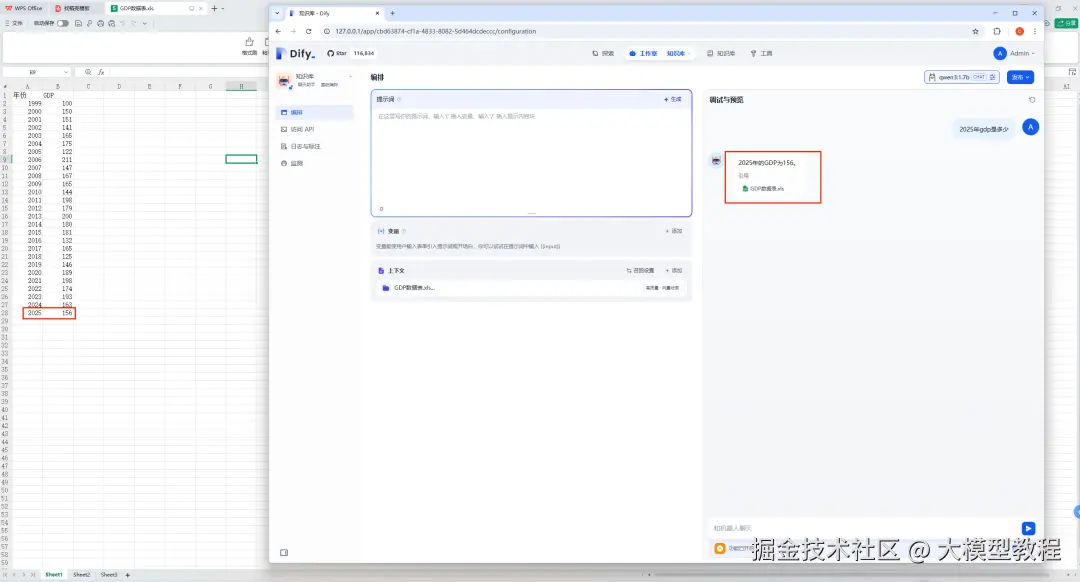Switch to the WPS Office home tab
Screen dimensions: 1080x582
point(24,8)
